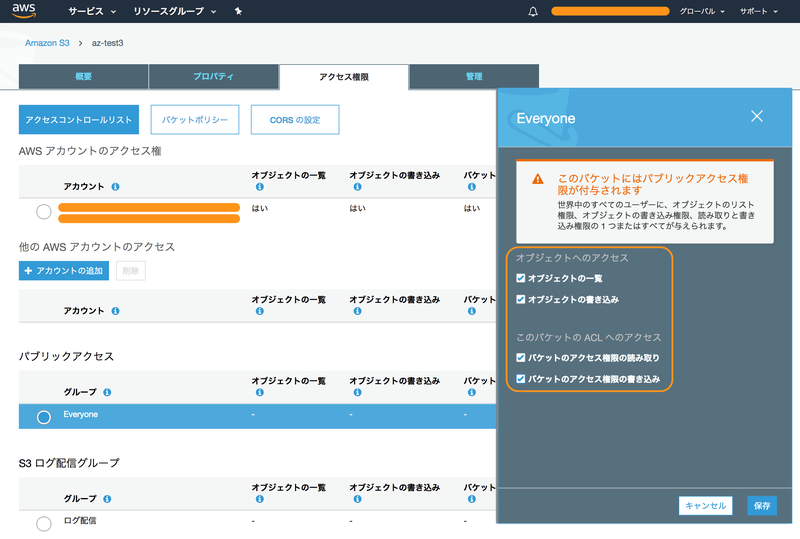Viewport: 800px width, 539px height.
Task: Select the ログ配信 group radio button
Action: coord(44,523)
